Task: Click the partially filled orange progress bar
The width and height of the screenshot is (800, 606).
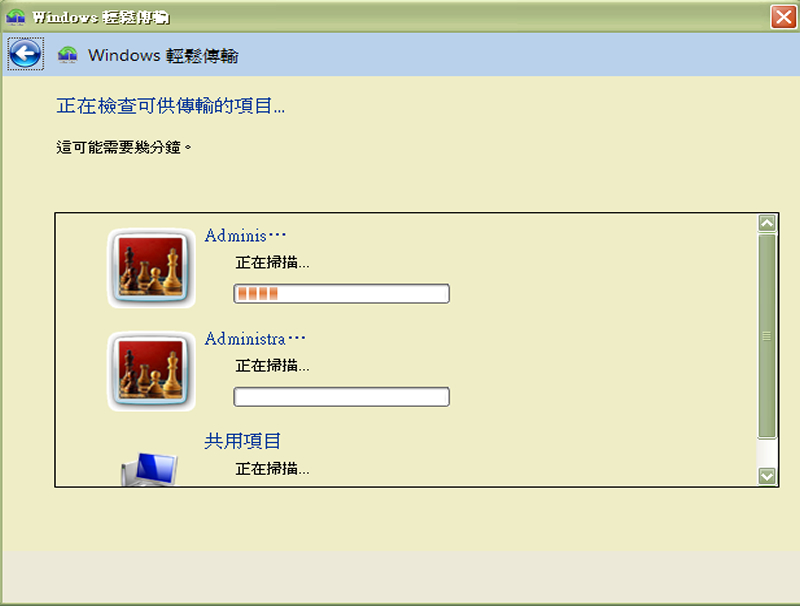Action: (341, 294)
